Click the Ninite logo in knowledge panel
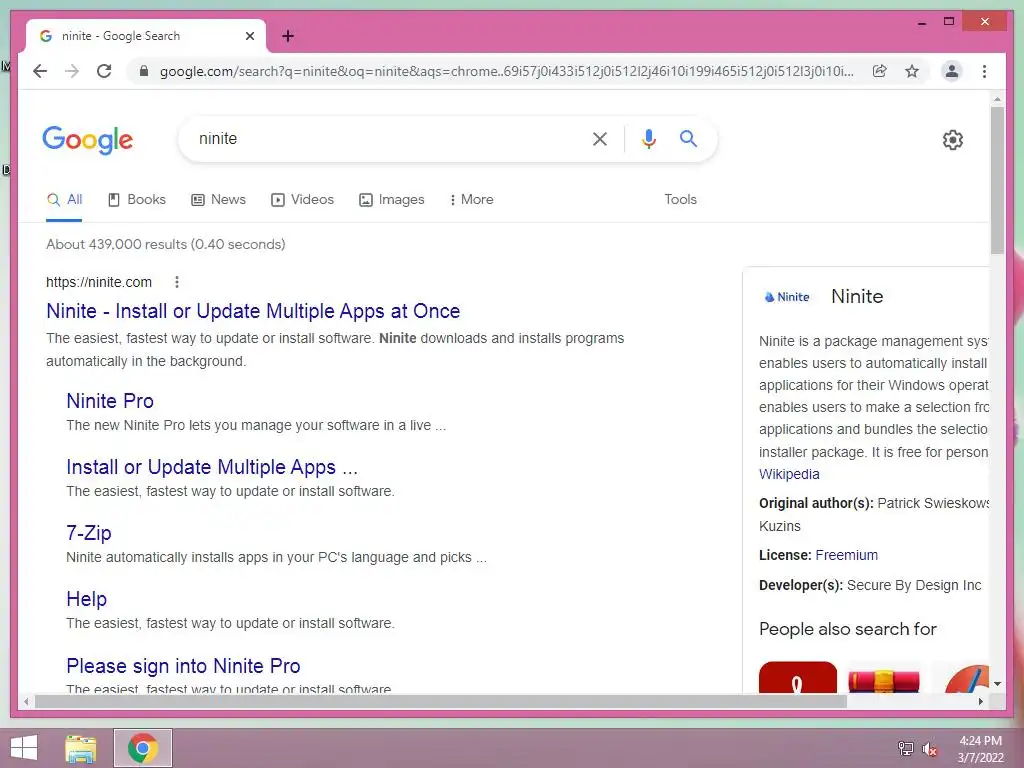The width and height of the screenshot is (1024, 768). (x=787, y=297)
